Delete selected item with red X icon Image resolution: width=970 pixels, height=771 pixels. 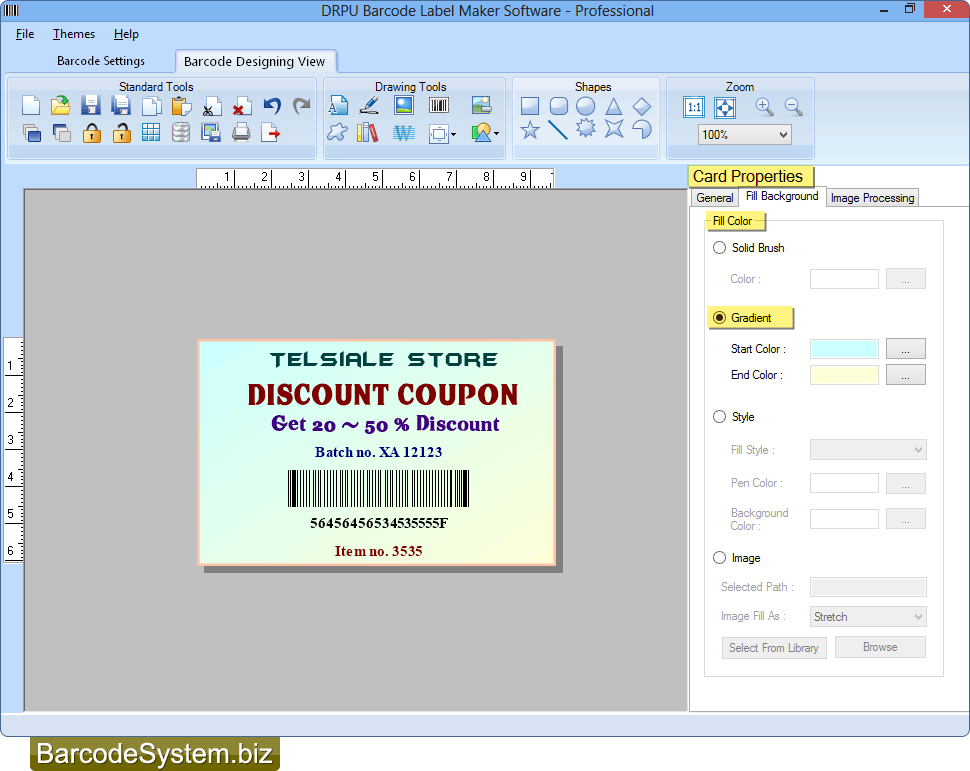pos(241,106)
